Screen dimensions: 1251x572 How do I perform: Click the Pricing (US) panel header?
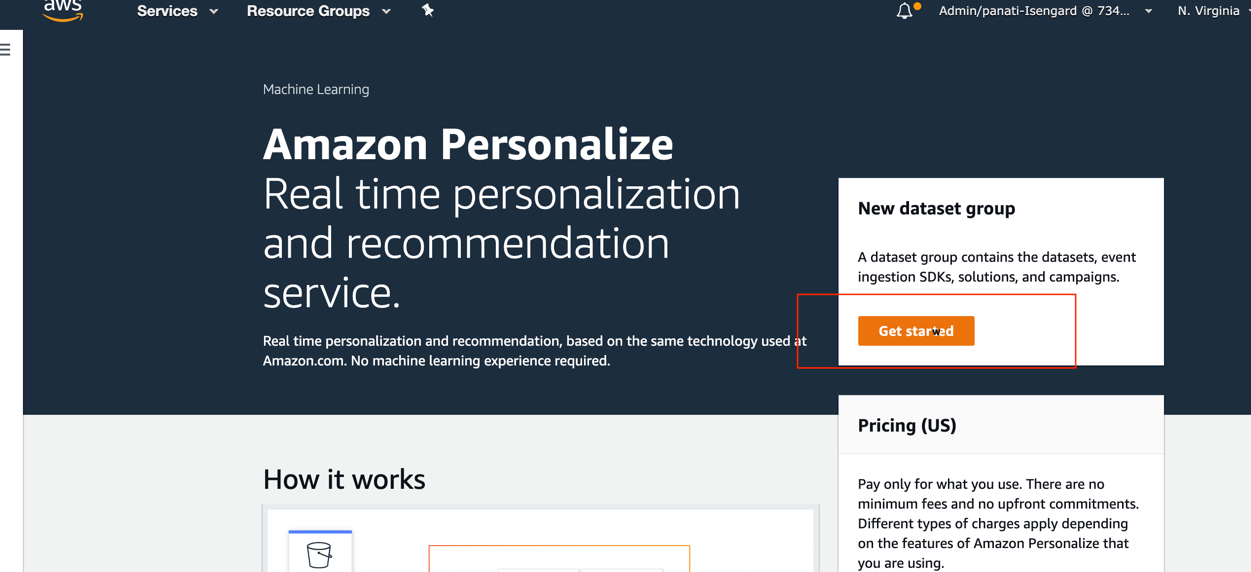pyautogui.click(x=1001, y=425)
